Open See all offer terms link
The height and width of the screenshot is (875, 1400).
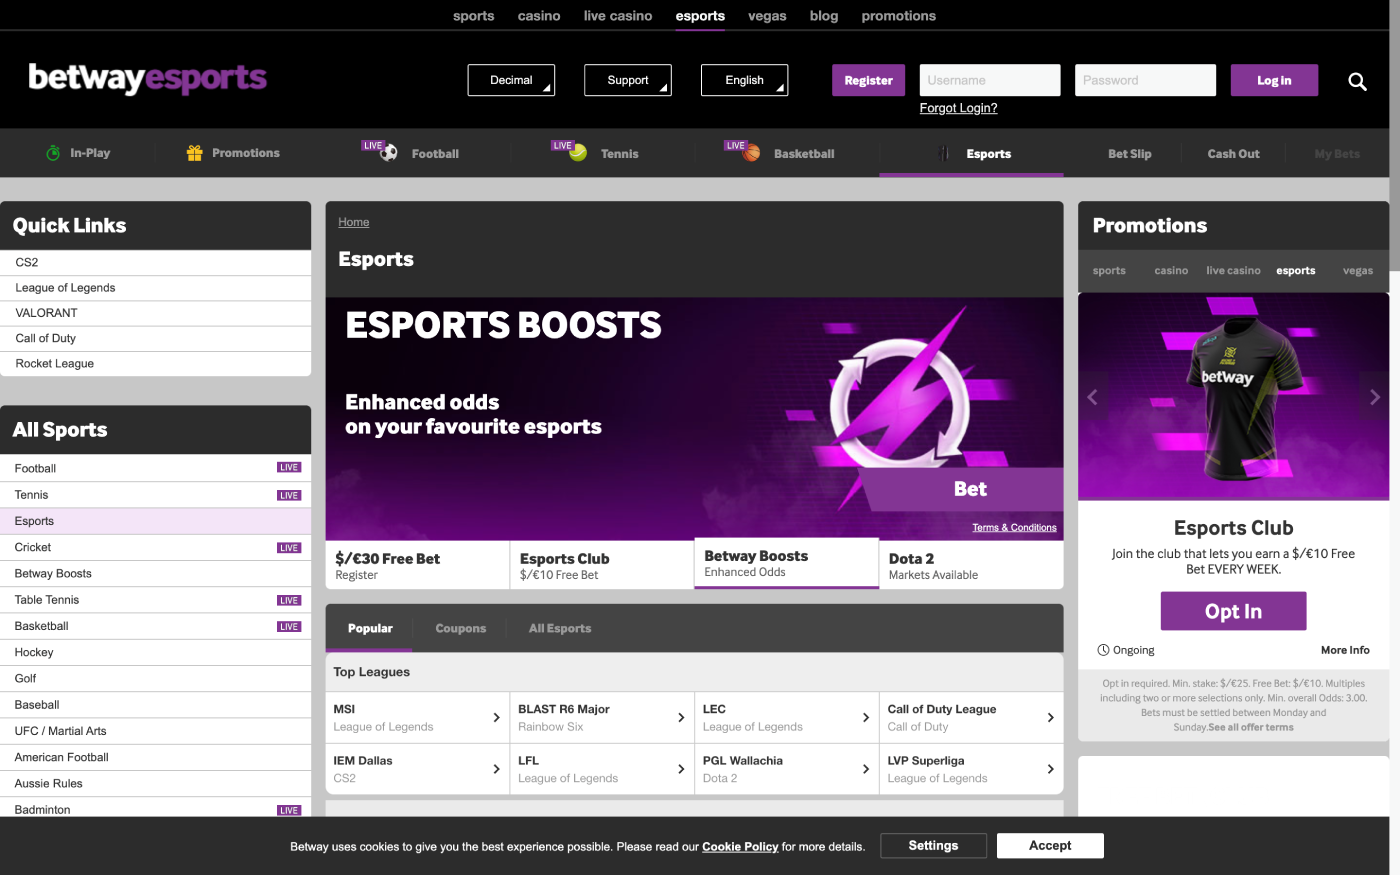[1251, 727]
